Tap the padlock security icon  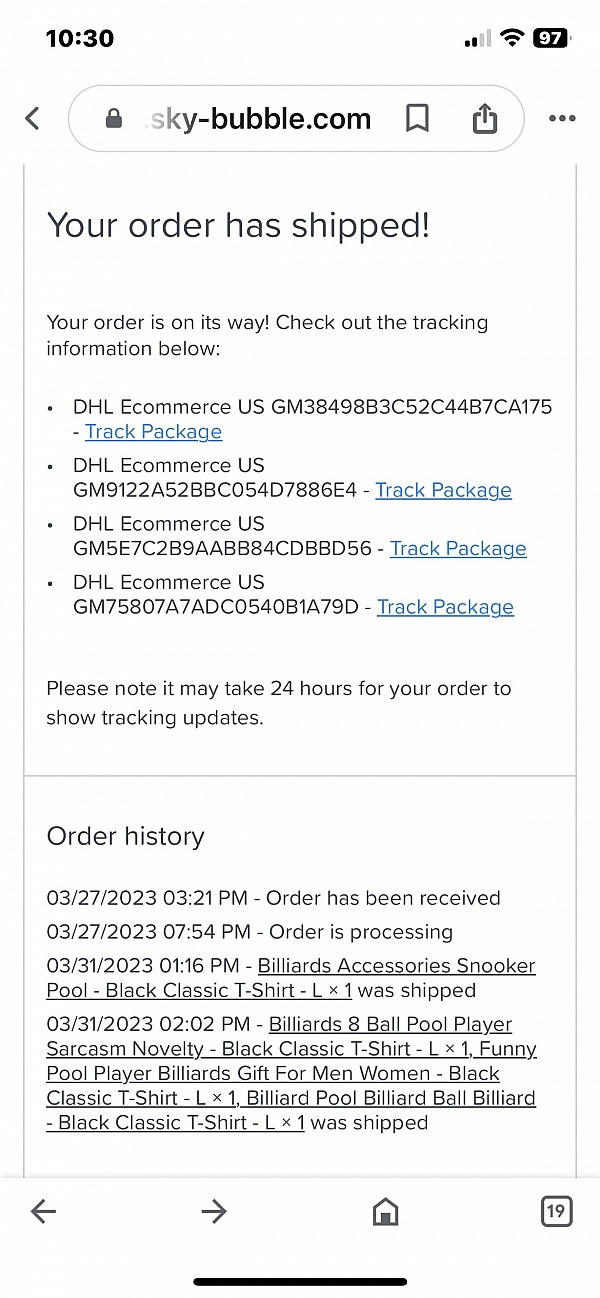pyautogui.click(x=114, y=118)
